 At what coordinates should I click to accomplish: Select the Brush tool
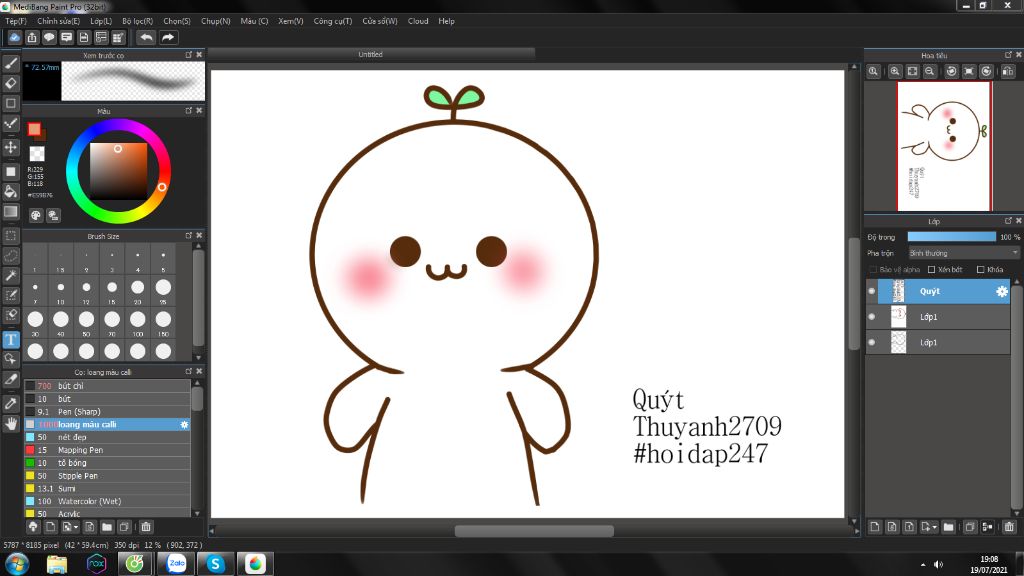coord(10,63)
